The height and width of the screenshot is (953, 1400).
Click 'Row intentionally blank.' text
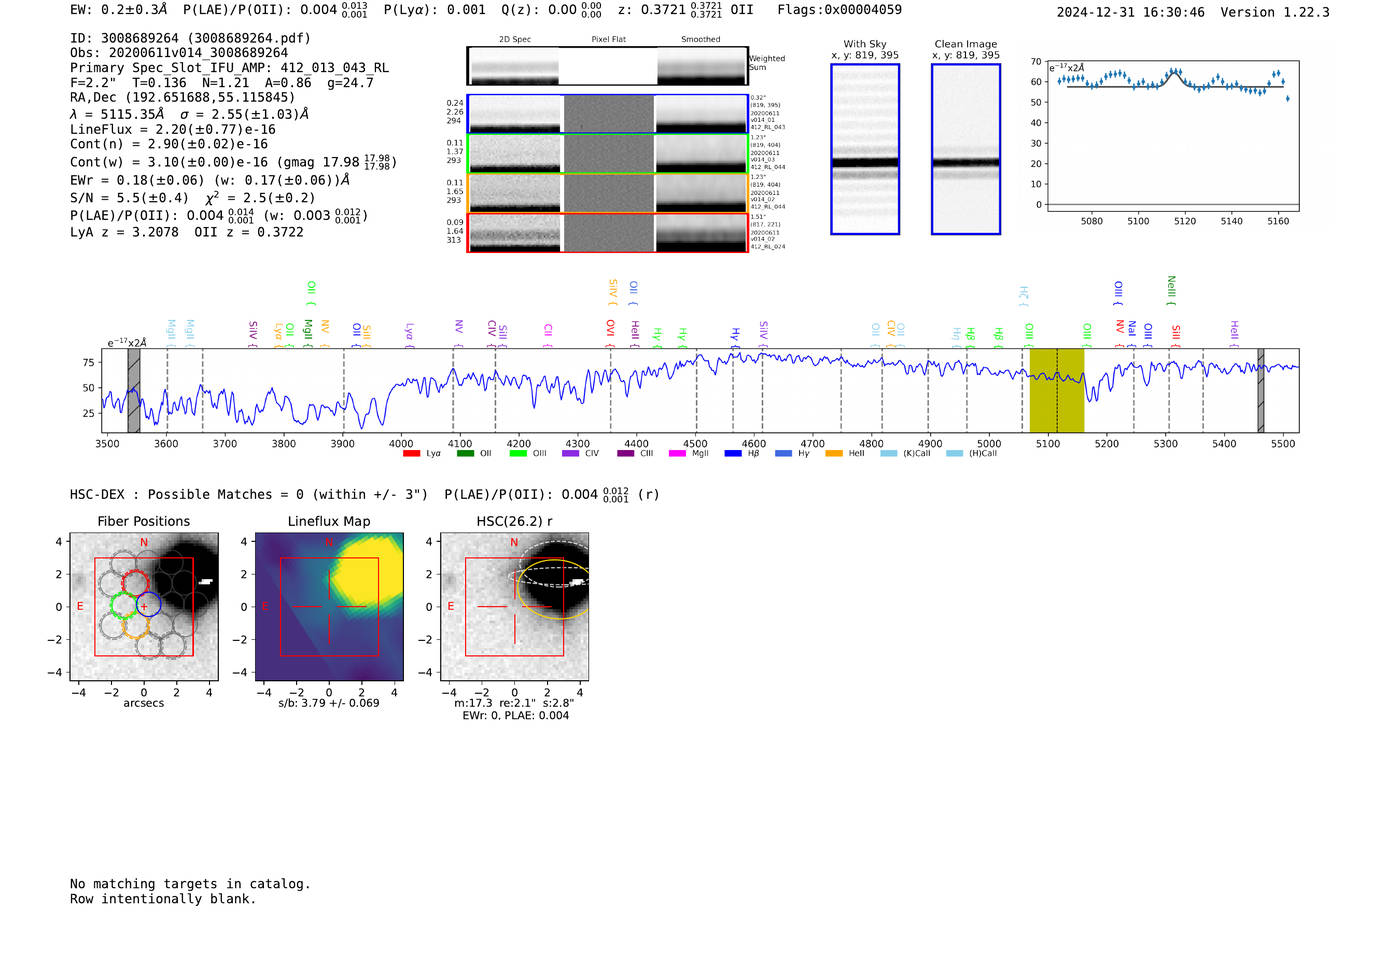tap(163, 899)
